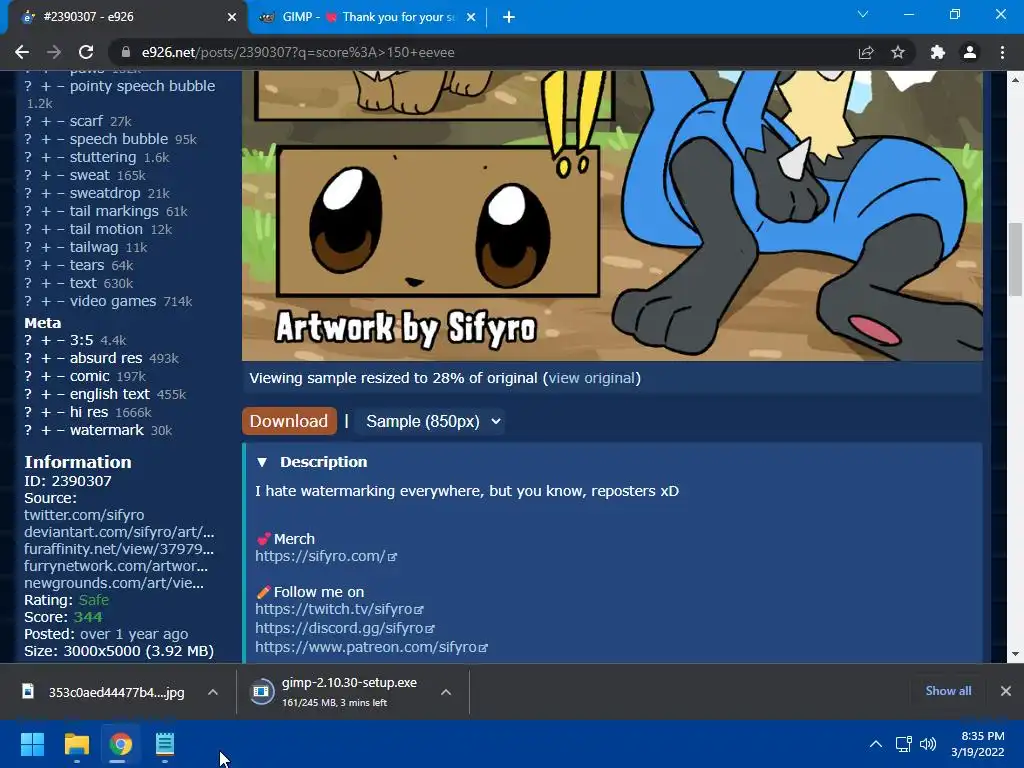Click the pointy speech bubble tag
This screenshot has height=768, width=1024.
(142, 86)
